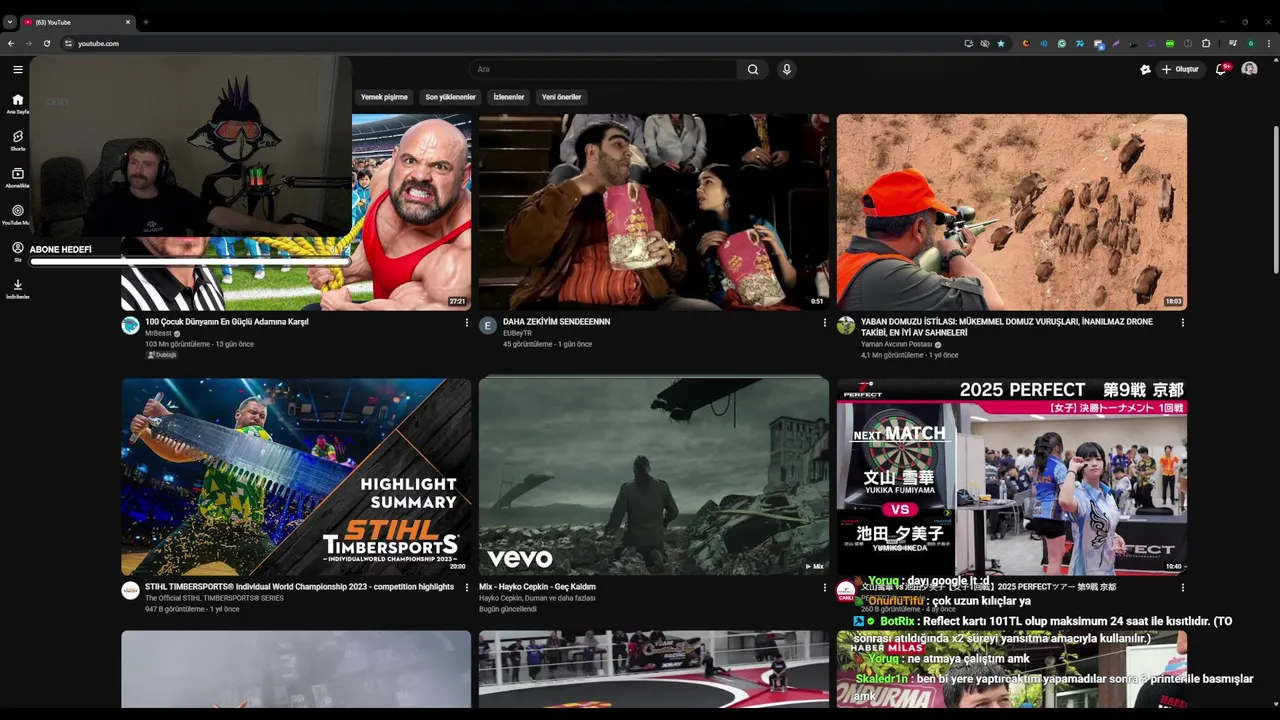Click the Dublajlı badge under MrBeast video
The image size is (1280, 720).
point(162,355)
